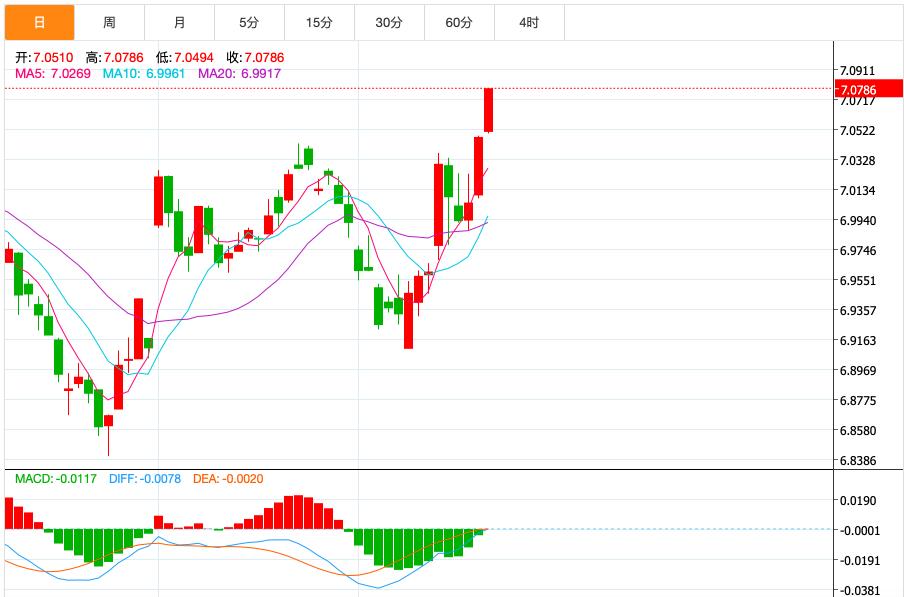Switch to the 4时 four-hour tab
904x597 pixels.
coord(529,22)
